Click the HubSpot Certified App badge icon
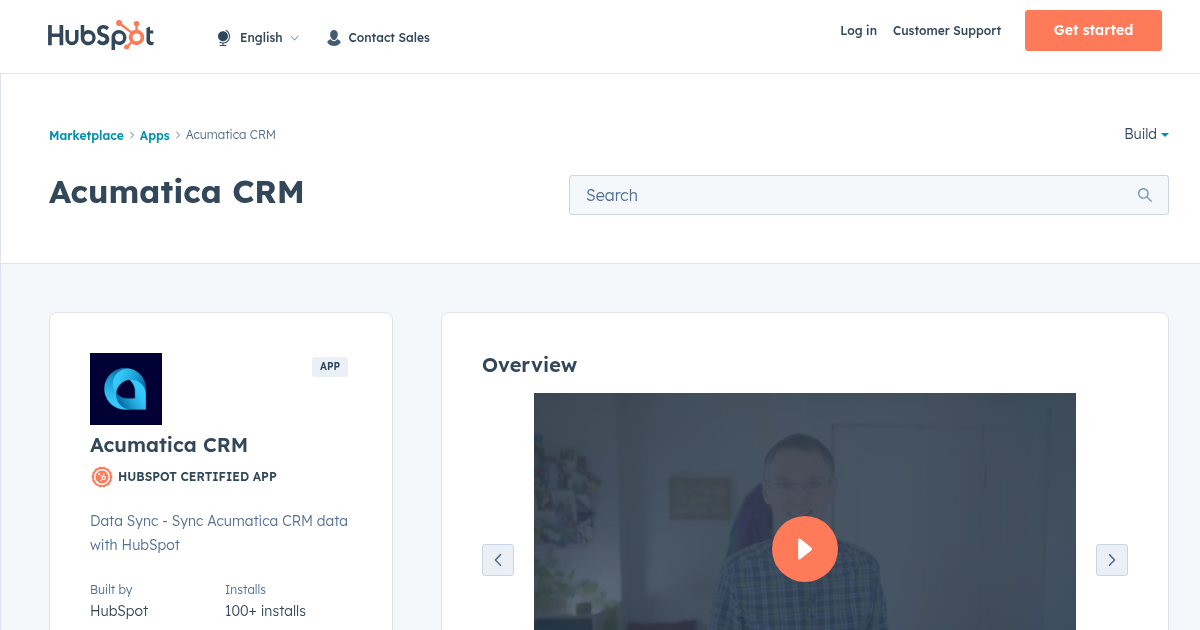Screen dimensions: 1200x630 point(101,477)
